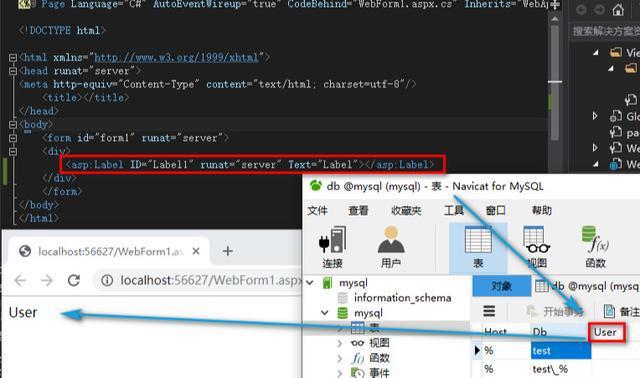640x378 pixels.
Task: Select the 表 tree node under mysql
Action: pyautogui.click(x=374, y=328)
